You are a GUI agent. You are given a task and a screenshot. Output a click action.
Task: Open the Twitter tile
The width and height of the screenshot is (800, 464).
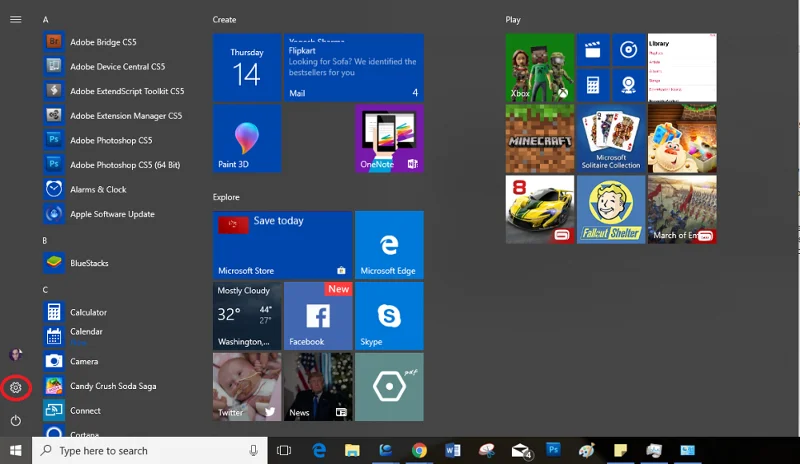(247, 387)
